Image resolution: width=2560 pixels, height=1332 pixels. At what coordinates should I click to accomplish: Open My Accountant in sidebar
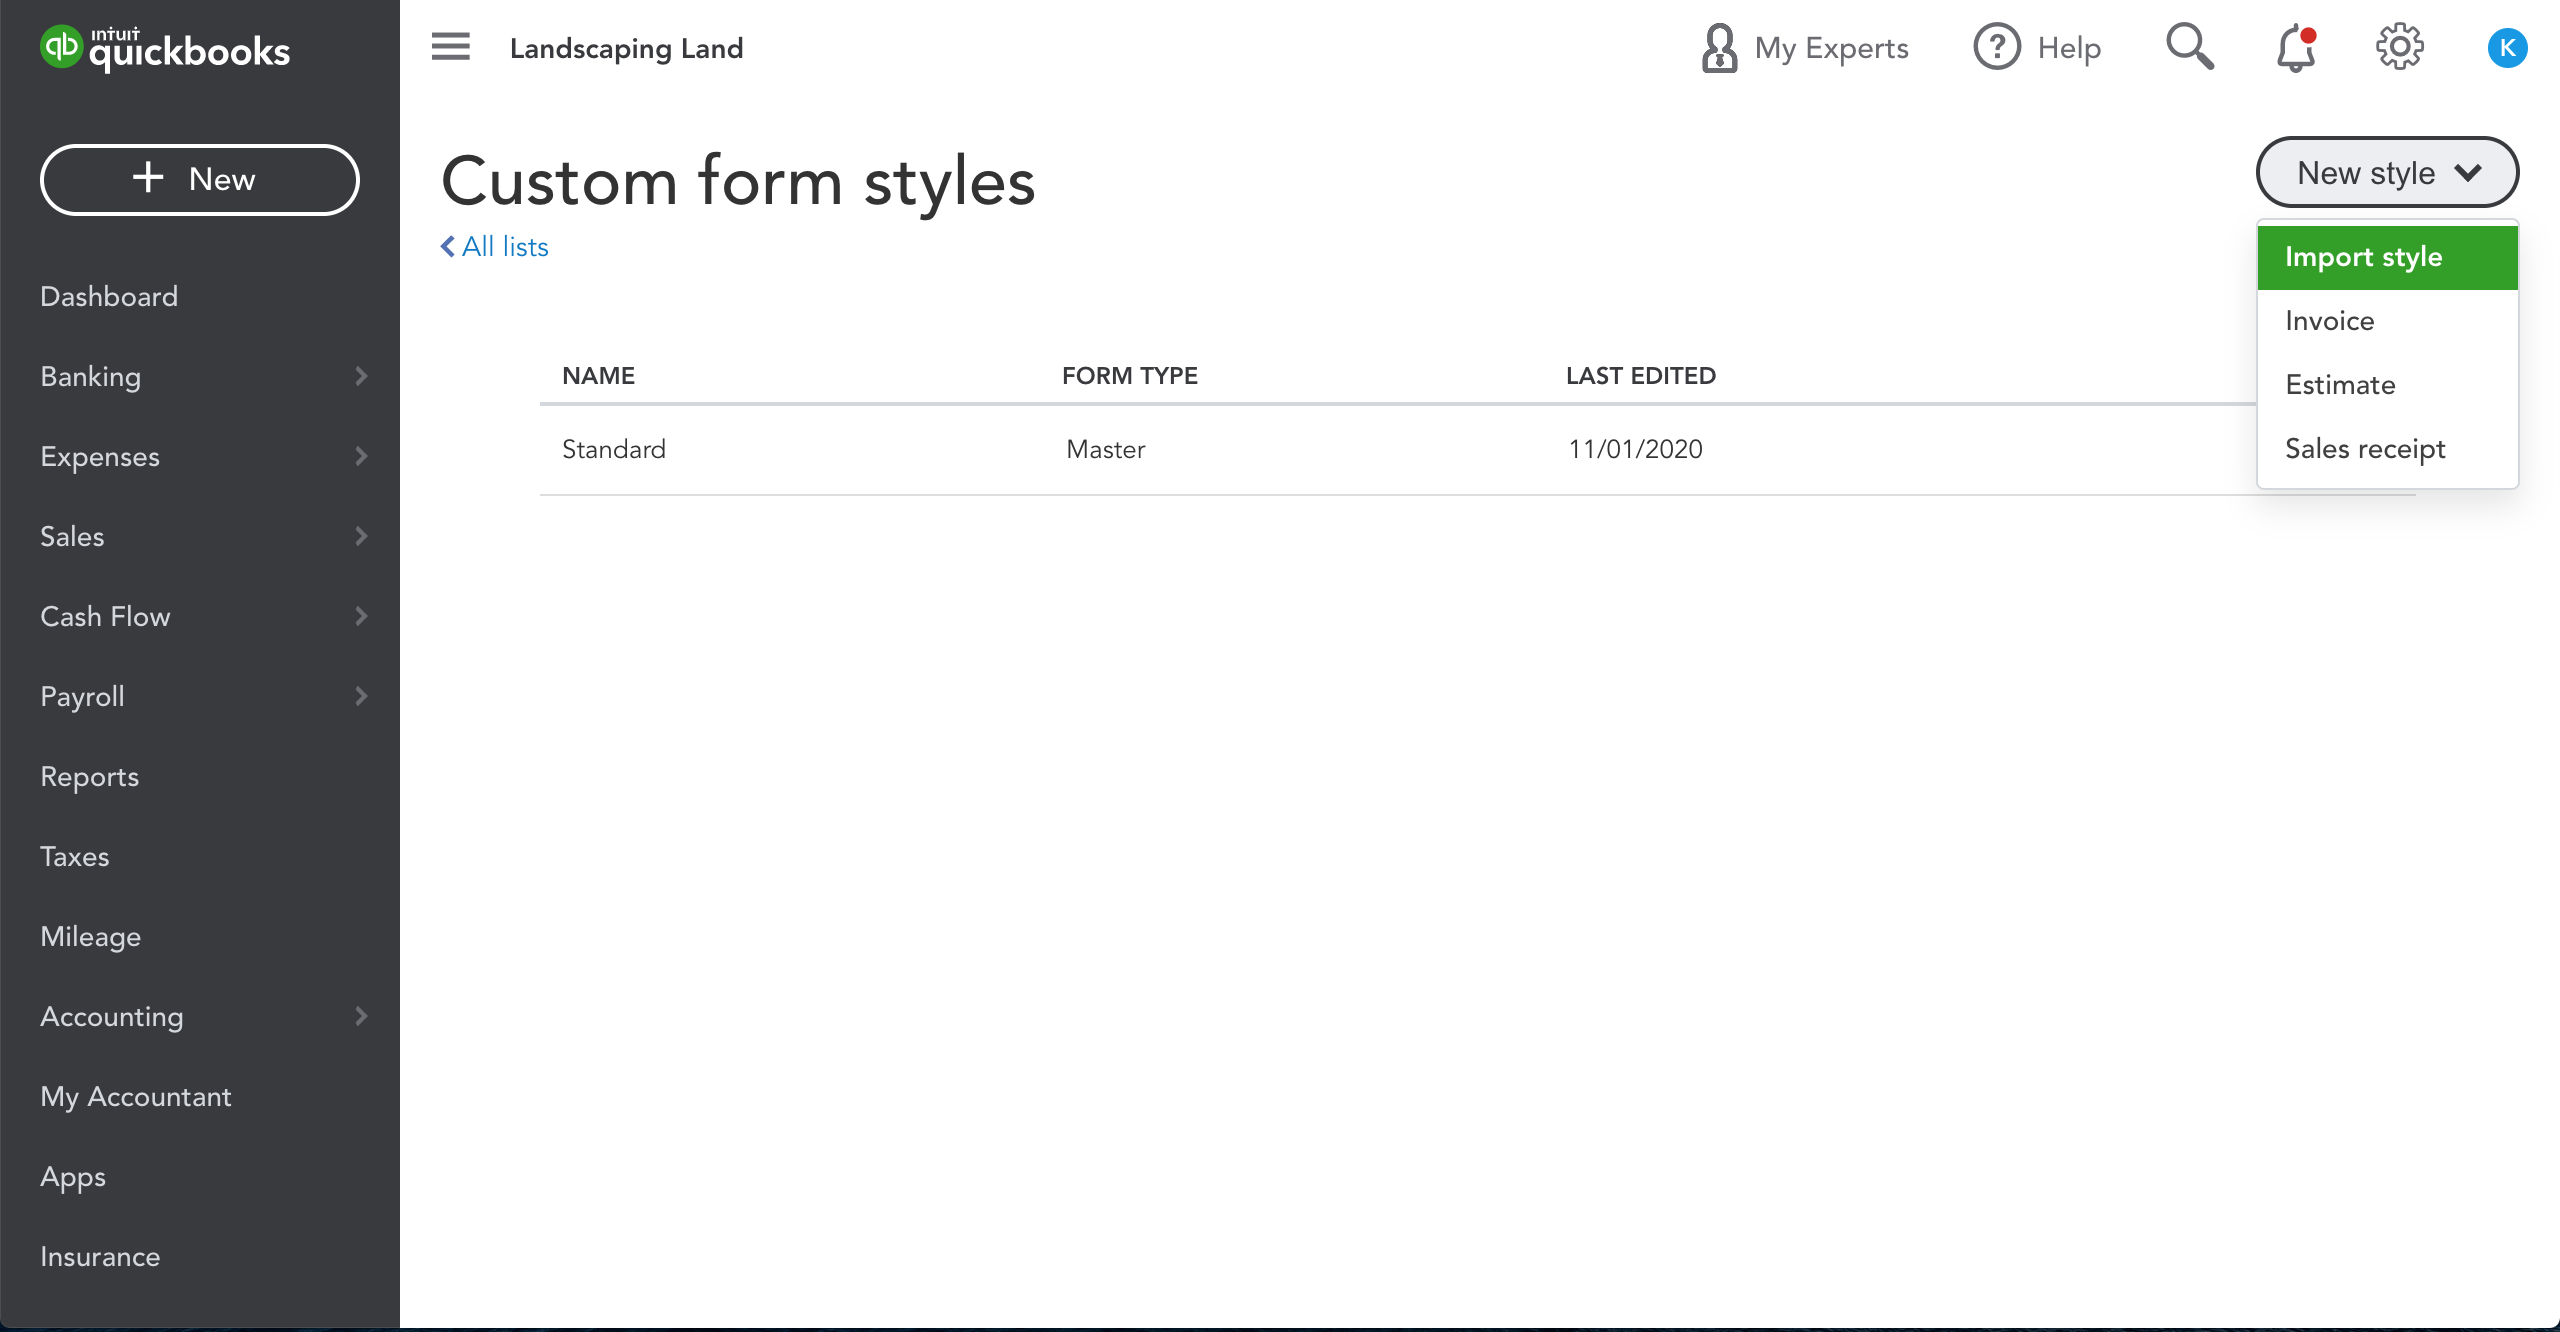pyautogui.click(x=136, y=1097)
